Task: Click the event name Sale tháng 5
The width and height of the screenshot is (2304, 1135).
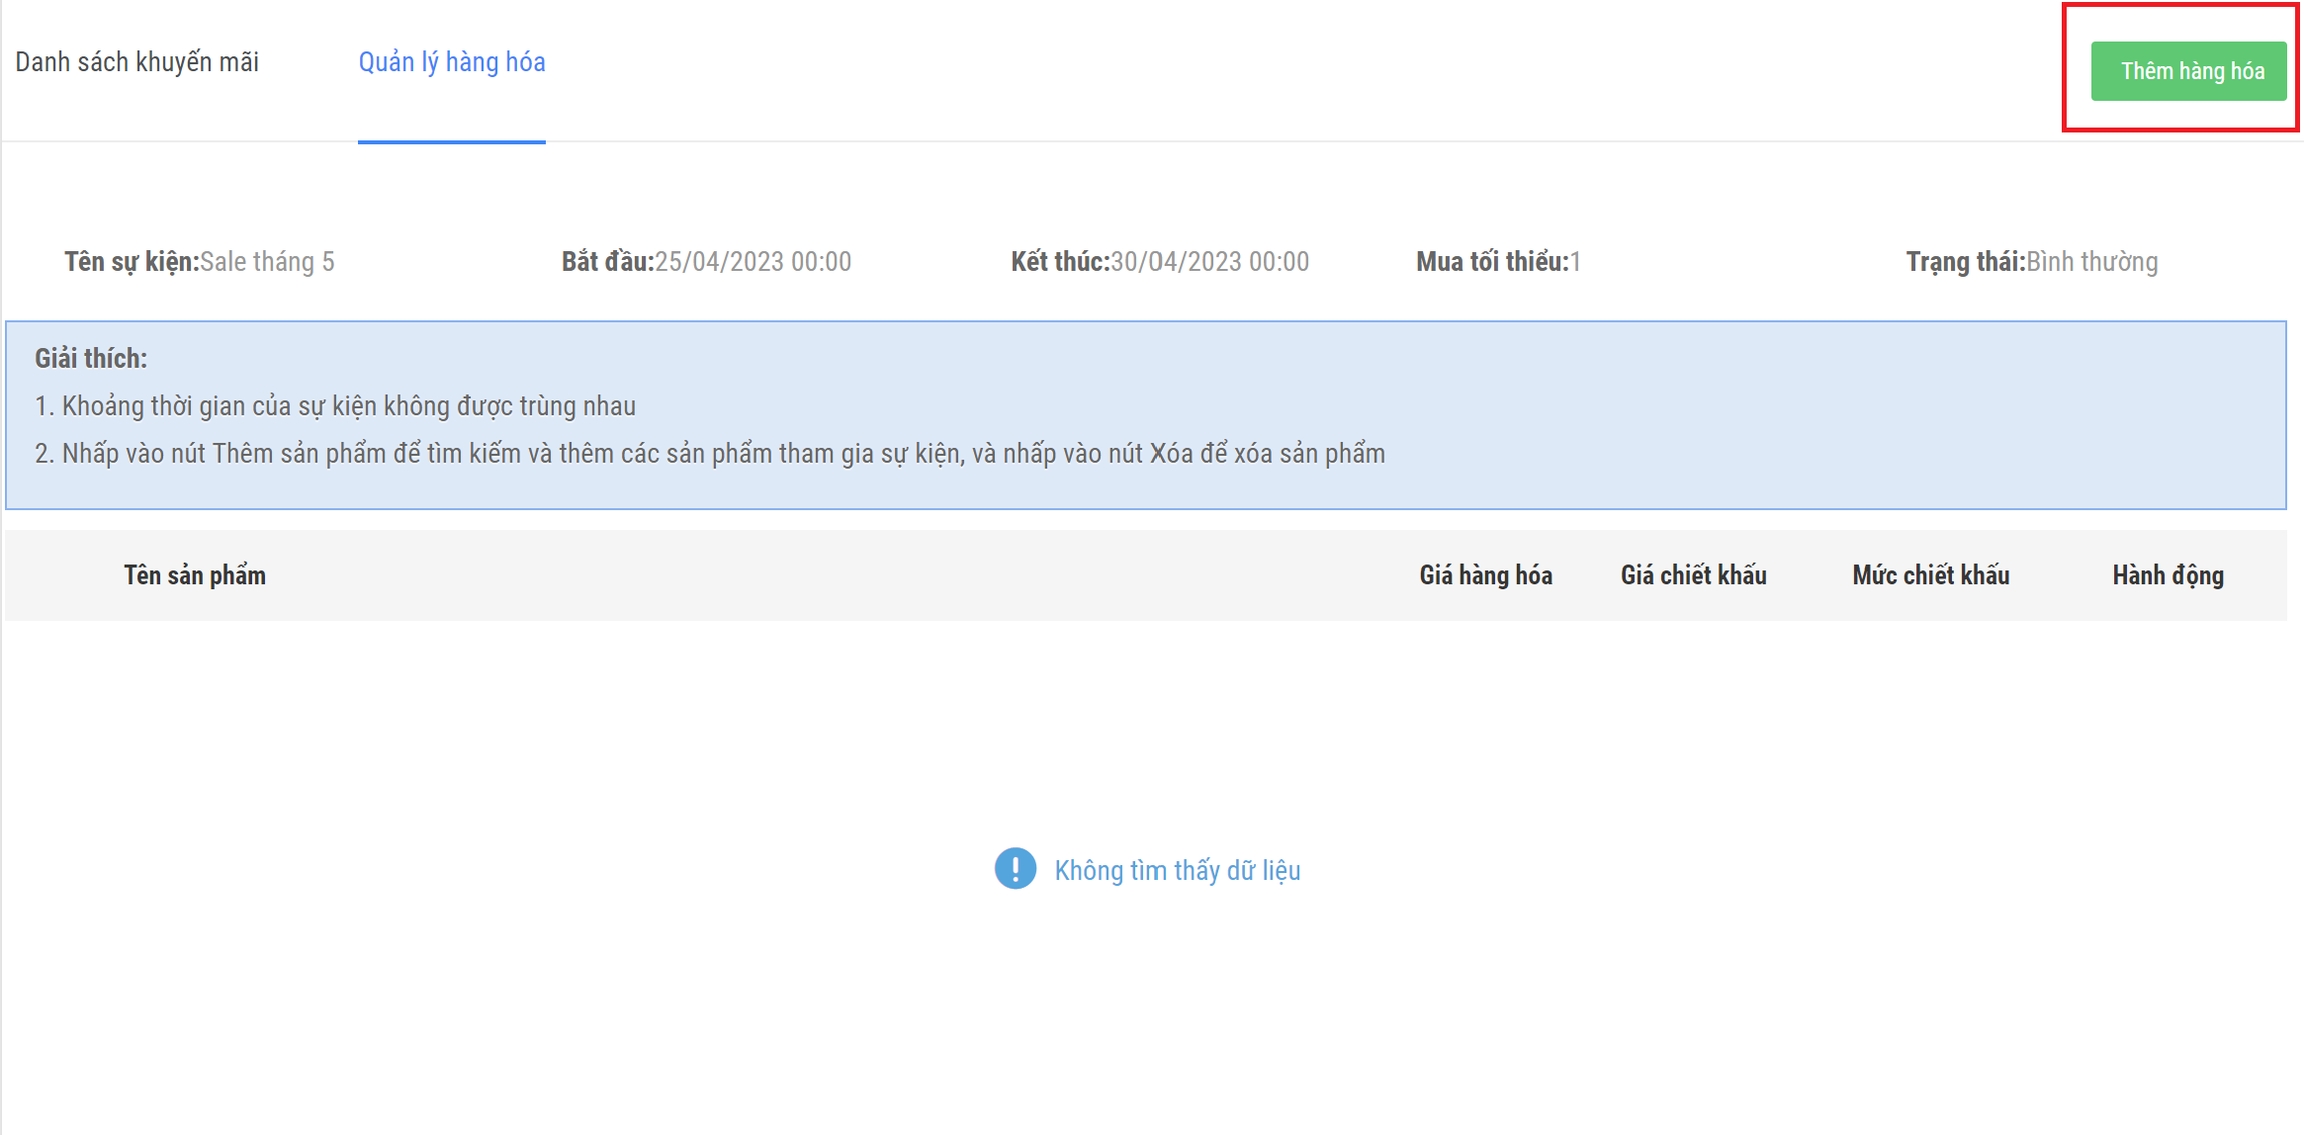Action: [x=267, y=262]
